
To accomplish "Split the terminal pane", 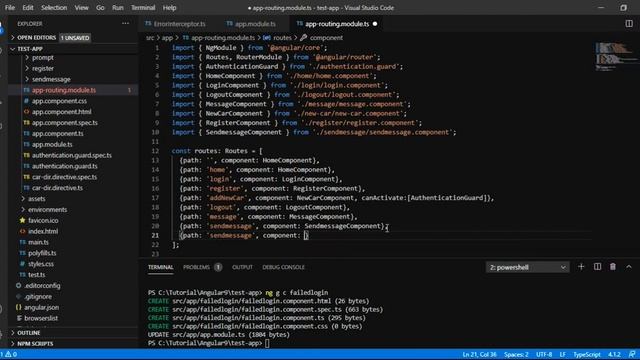I will pyautogui.click(x=597, y=267).
